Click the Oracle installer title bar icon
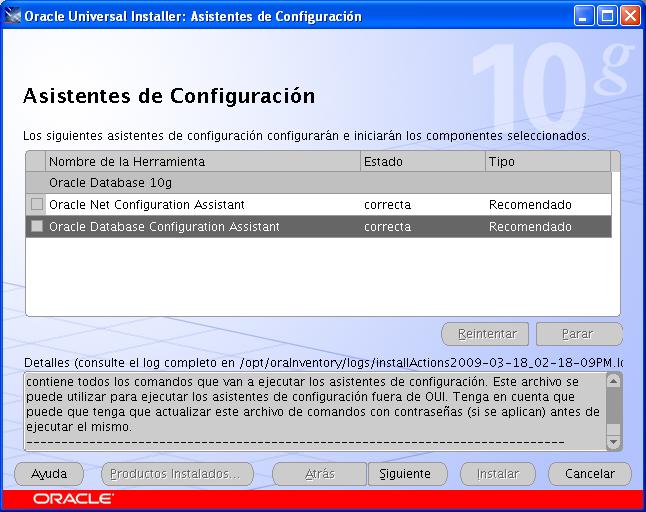Image resolution: width=646 pixels, height=512 pixels. [12, 16]
